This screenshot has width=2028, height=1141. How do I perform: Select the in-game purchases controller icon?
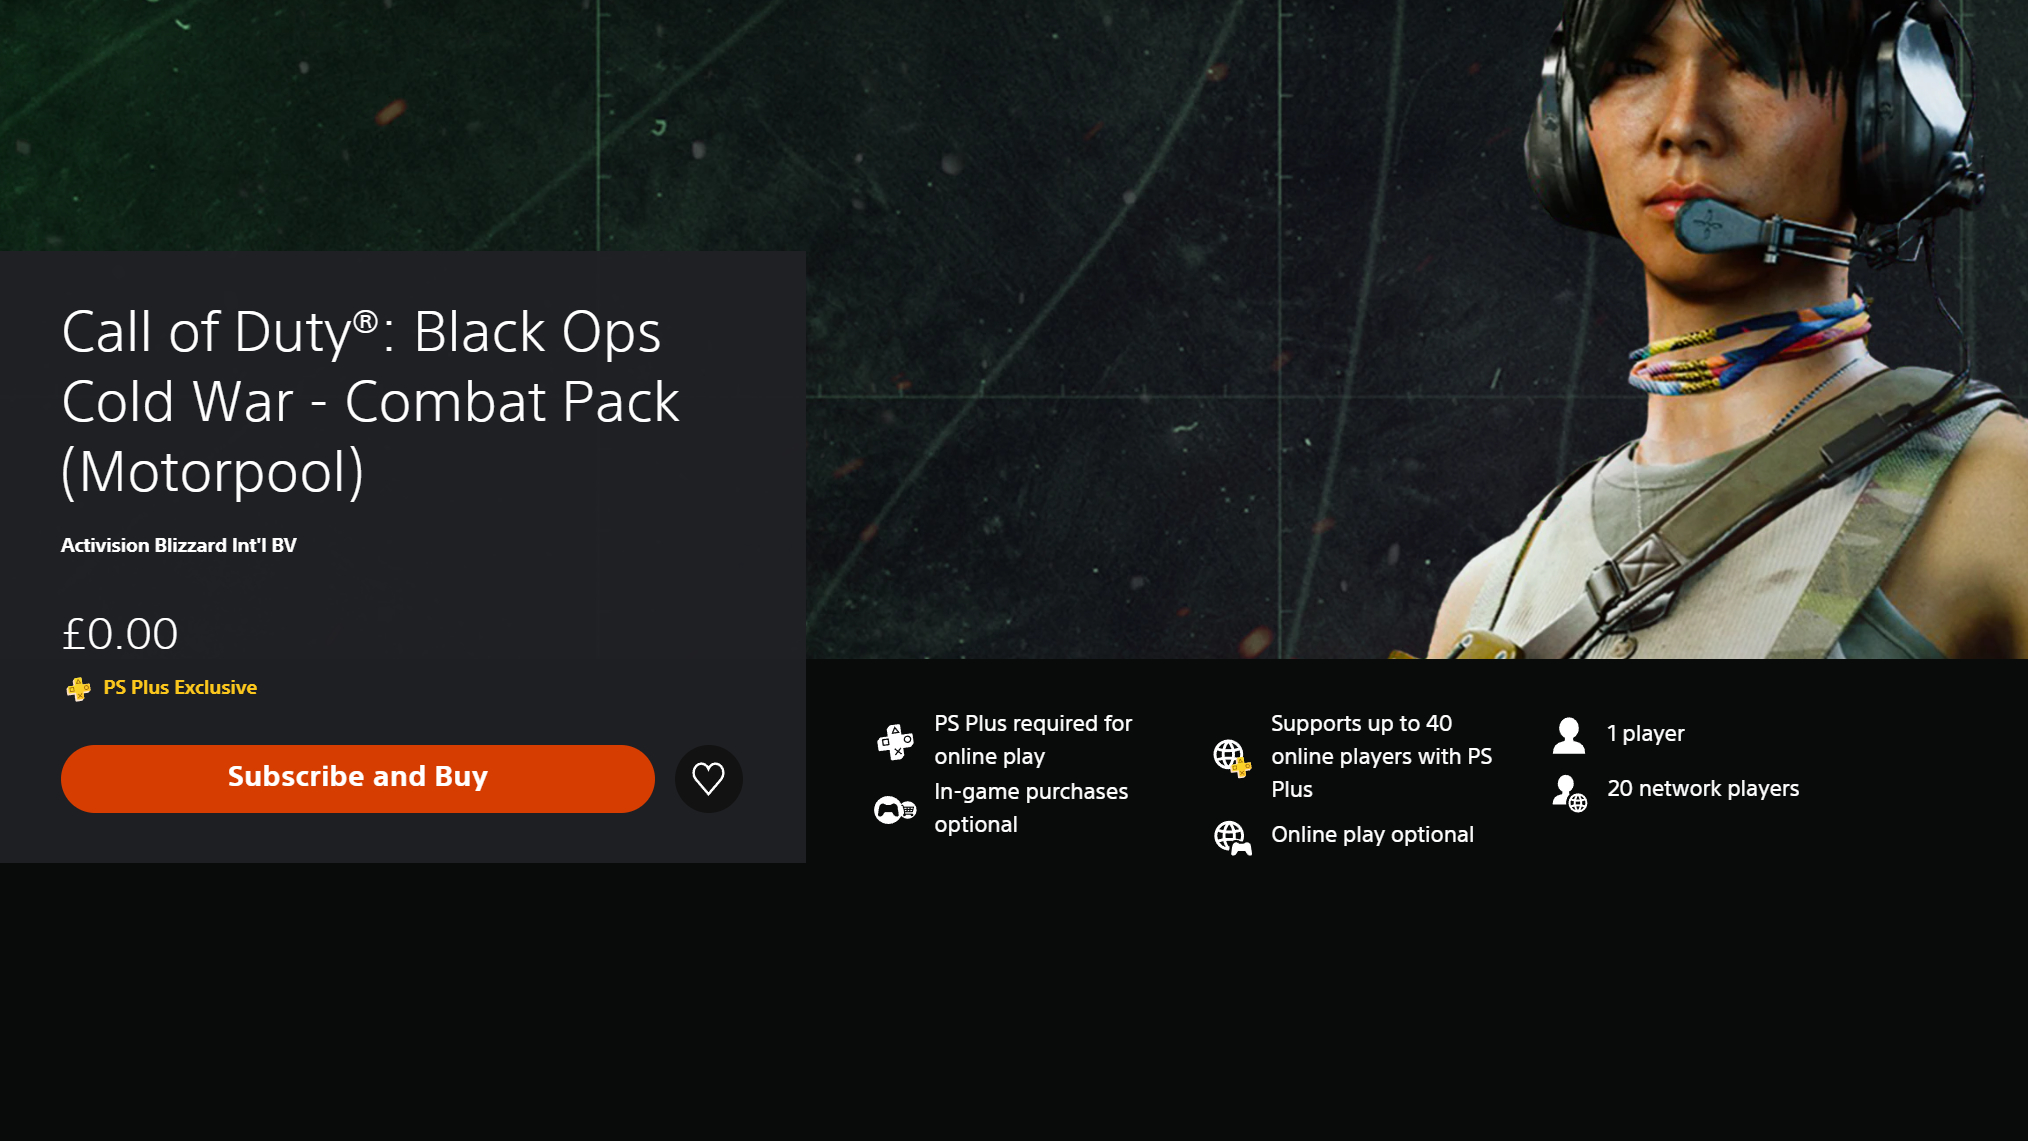click(x=895, y=809)
